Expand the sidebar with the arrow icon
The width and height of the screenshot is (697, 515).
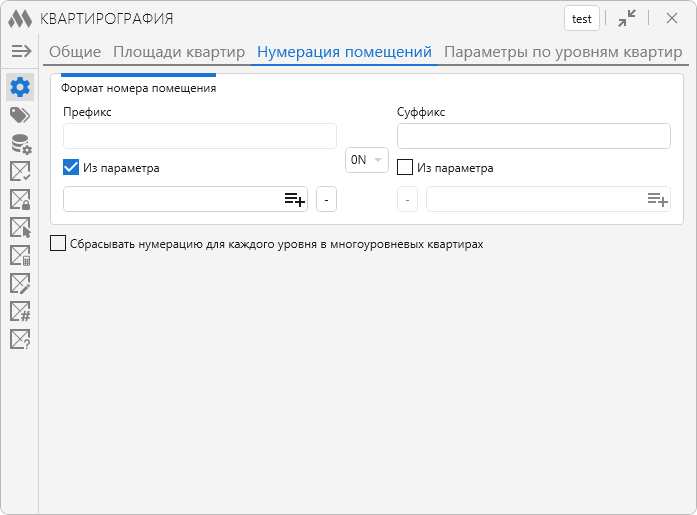pos(21,51)
